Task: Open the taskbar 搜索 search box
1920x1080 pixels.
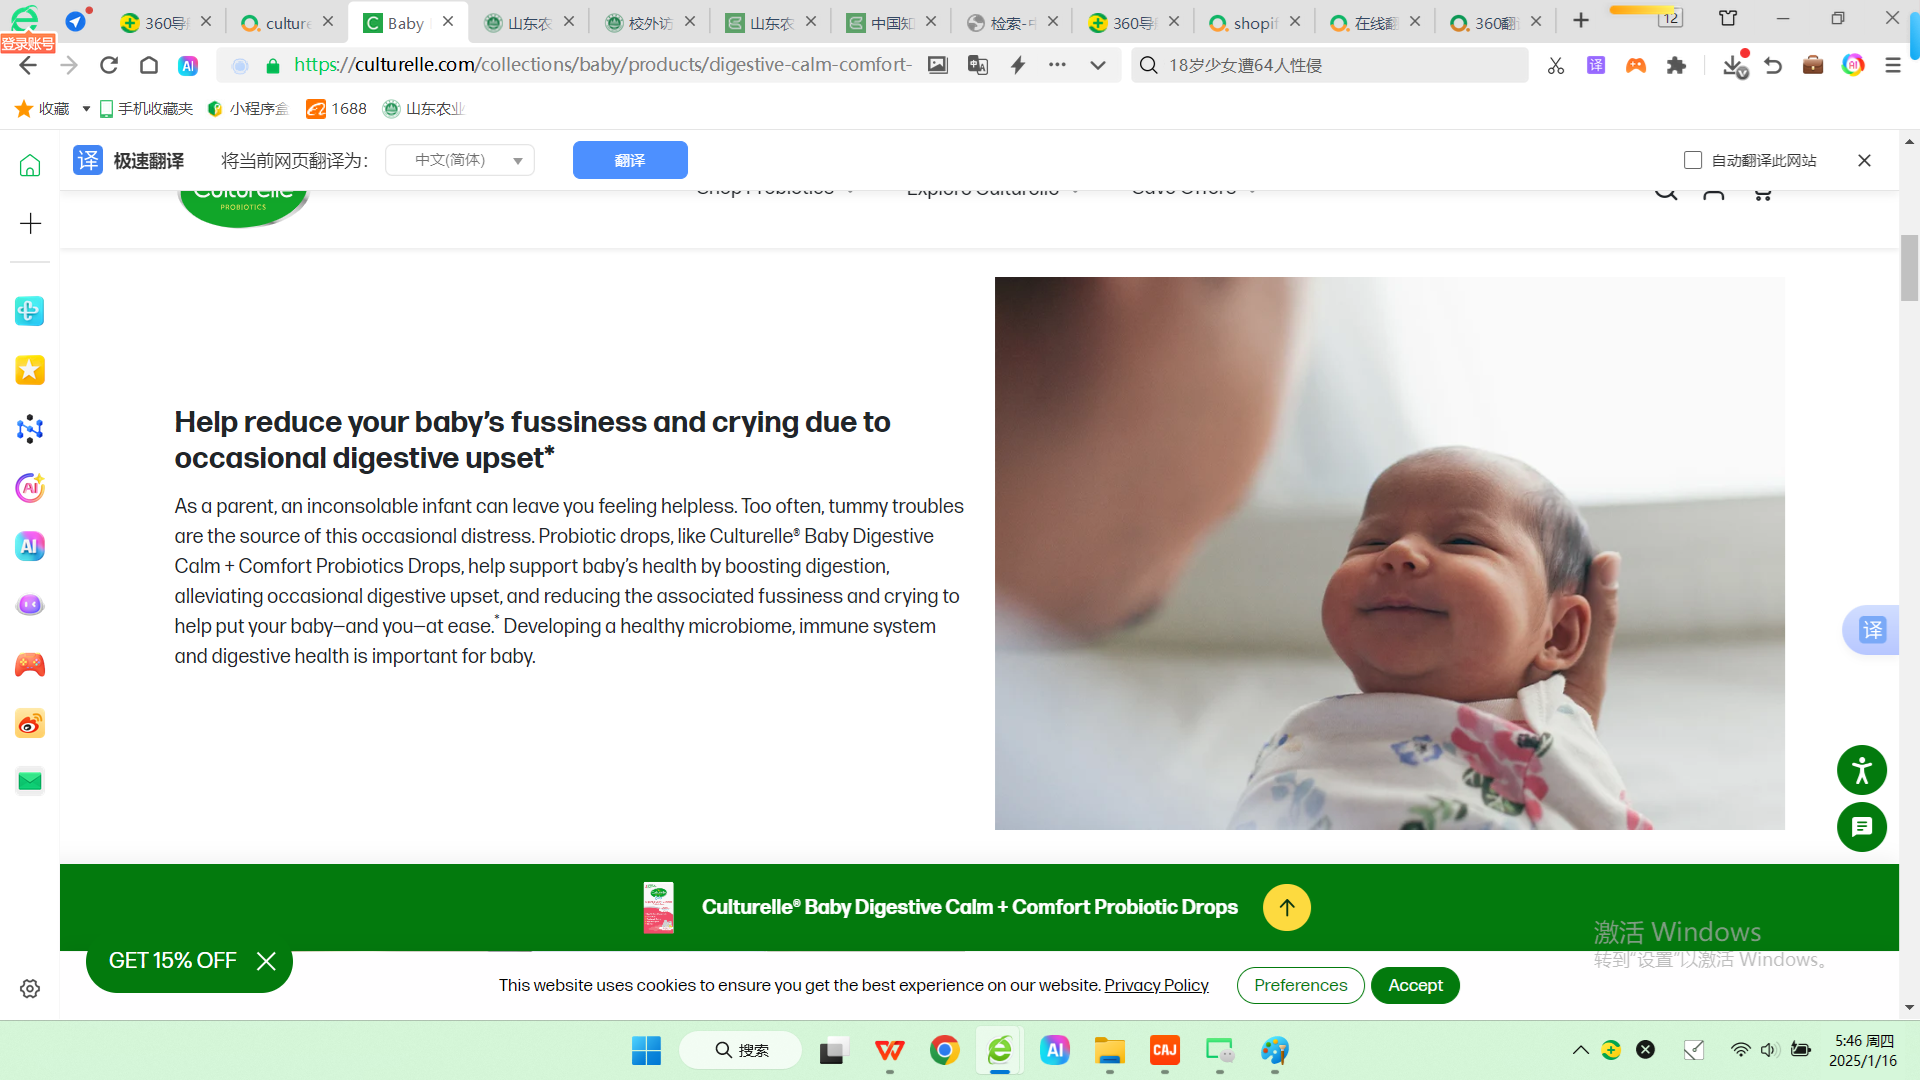Action: pyautogui.click(x=741, y=1050)
